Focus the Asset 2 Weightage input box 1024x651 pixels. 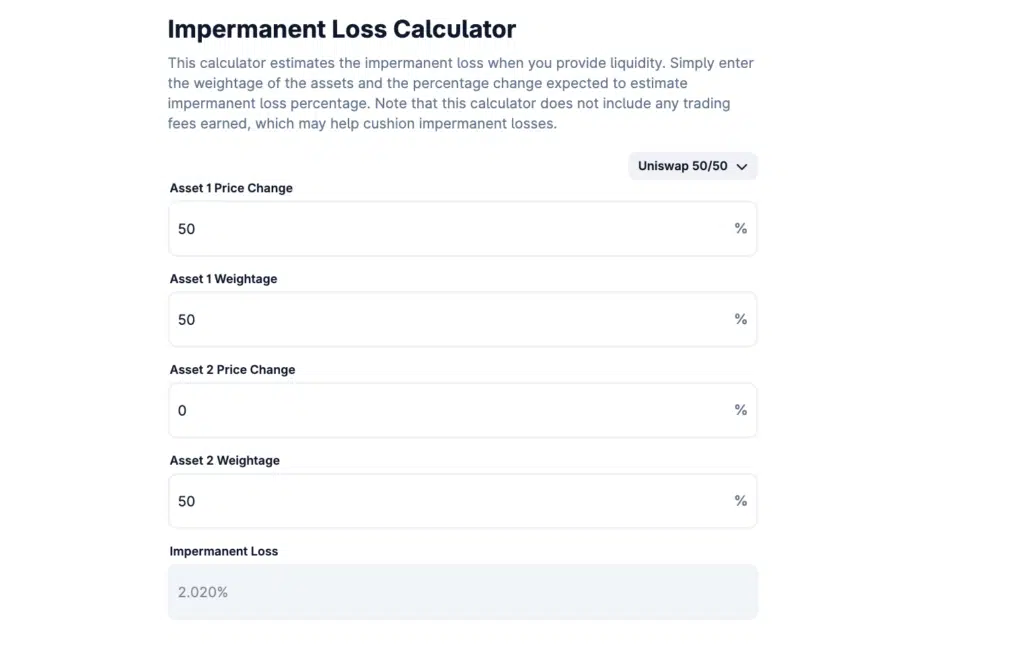(450, 501)
